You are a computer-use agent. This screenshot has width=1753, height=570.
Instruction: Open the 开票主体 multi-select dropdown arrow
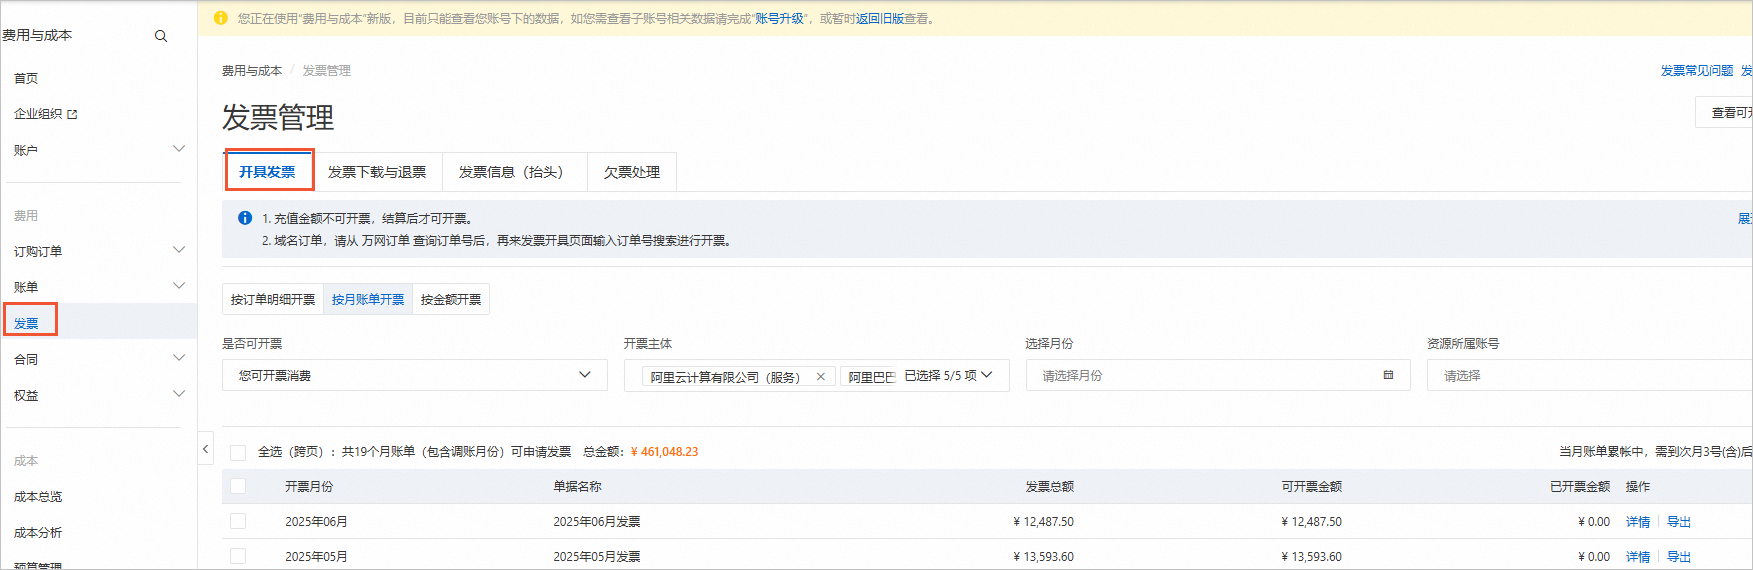pyautogui.click(x=987, y=375)
